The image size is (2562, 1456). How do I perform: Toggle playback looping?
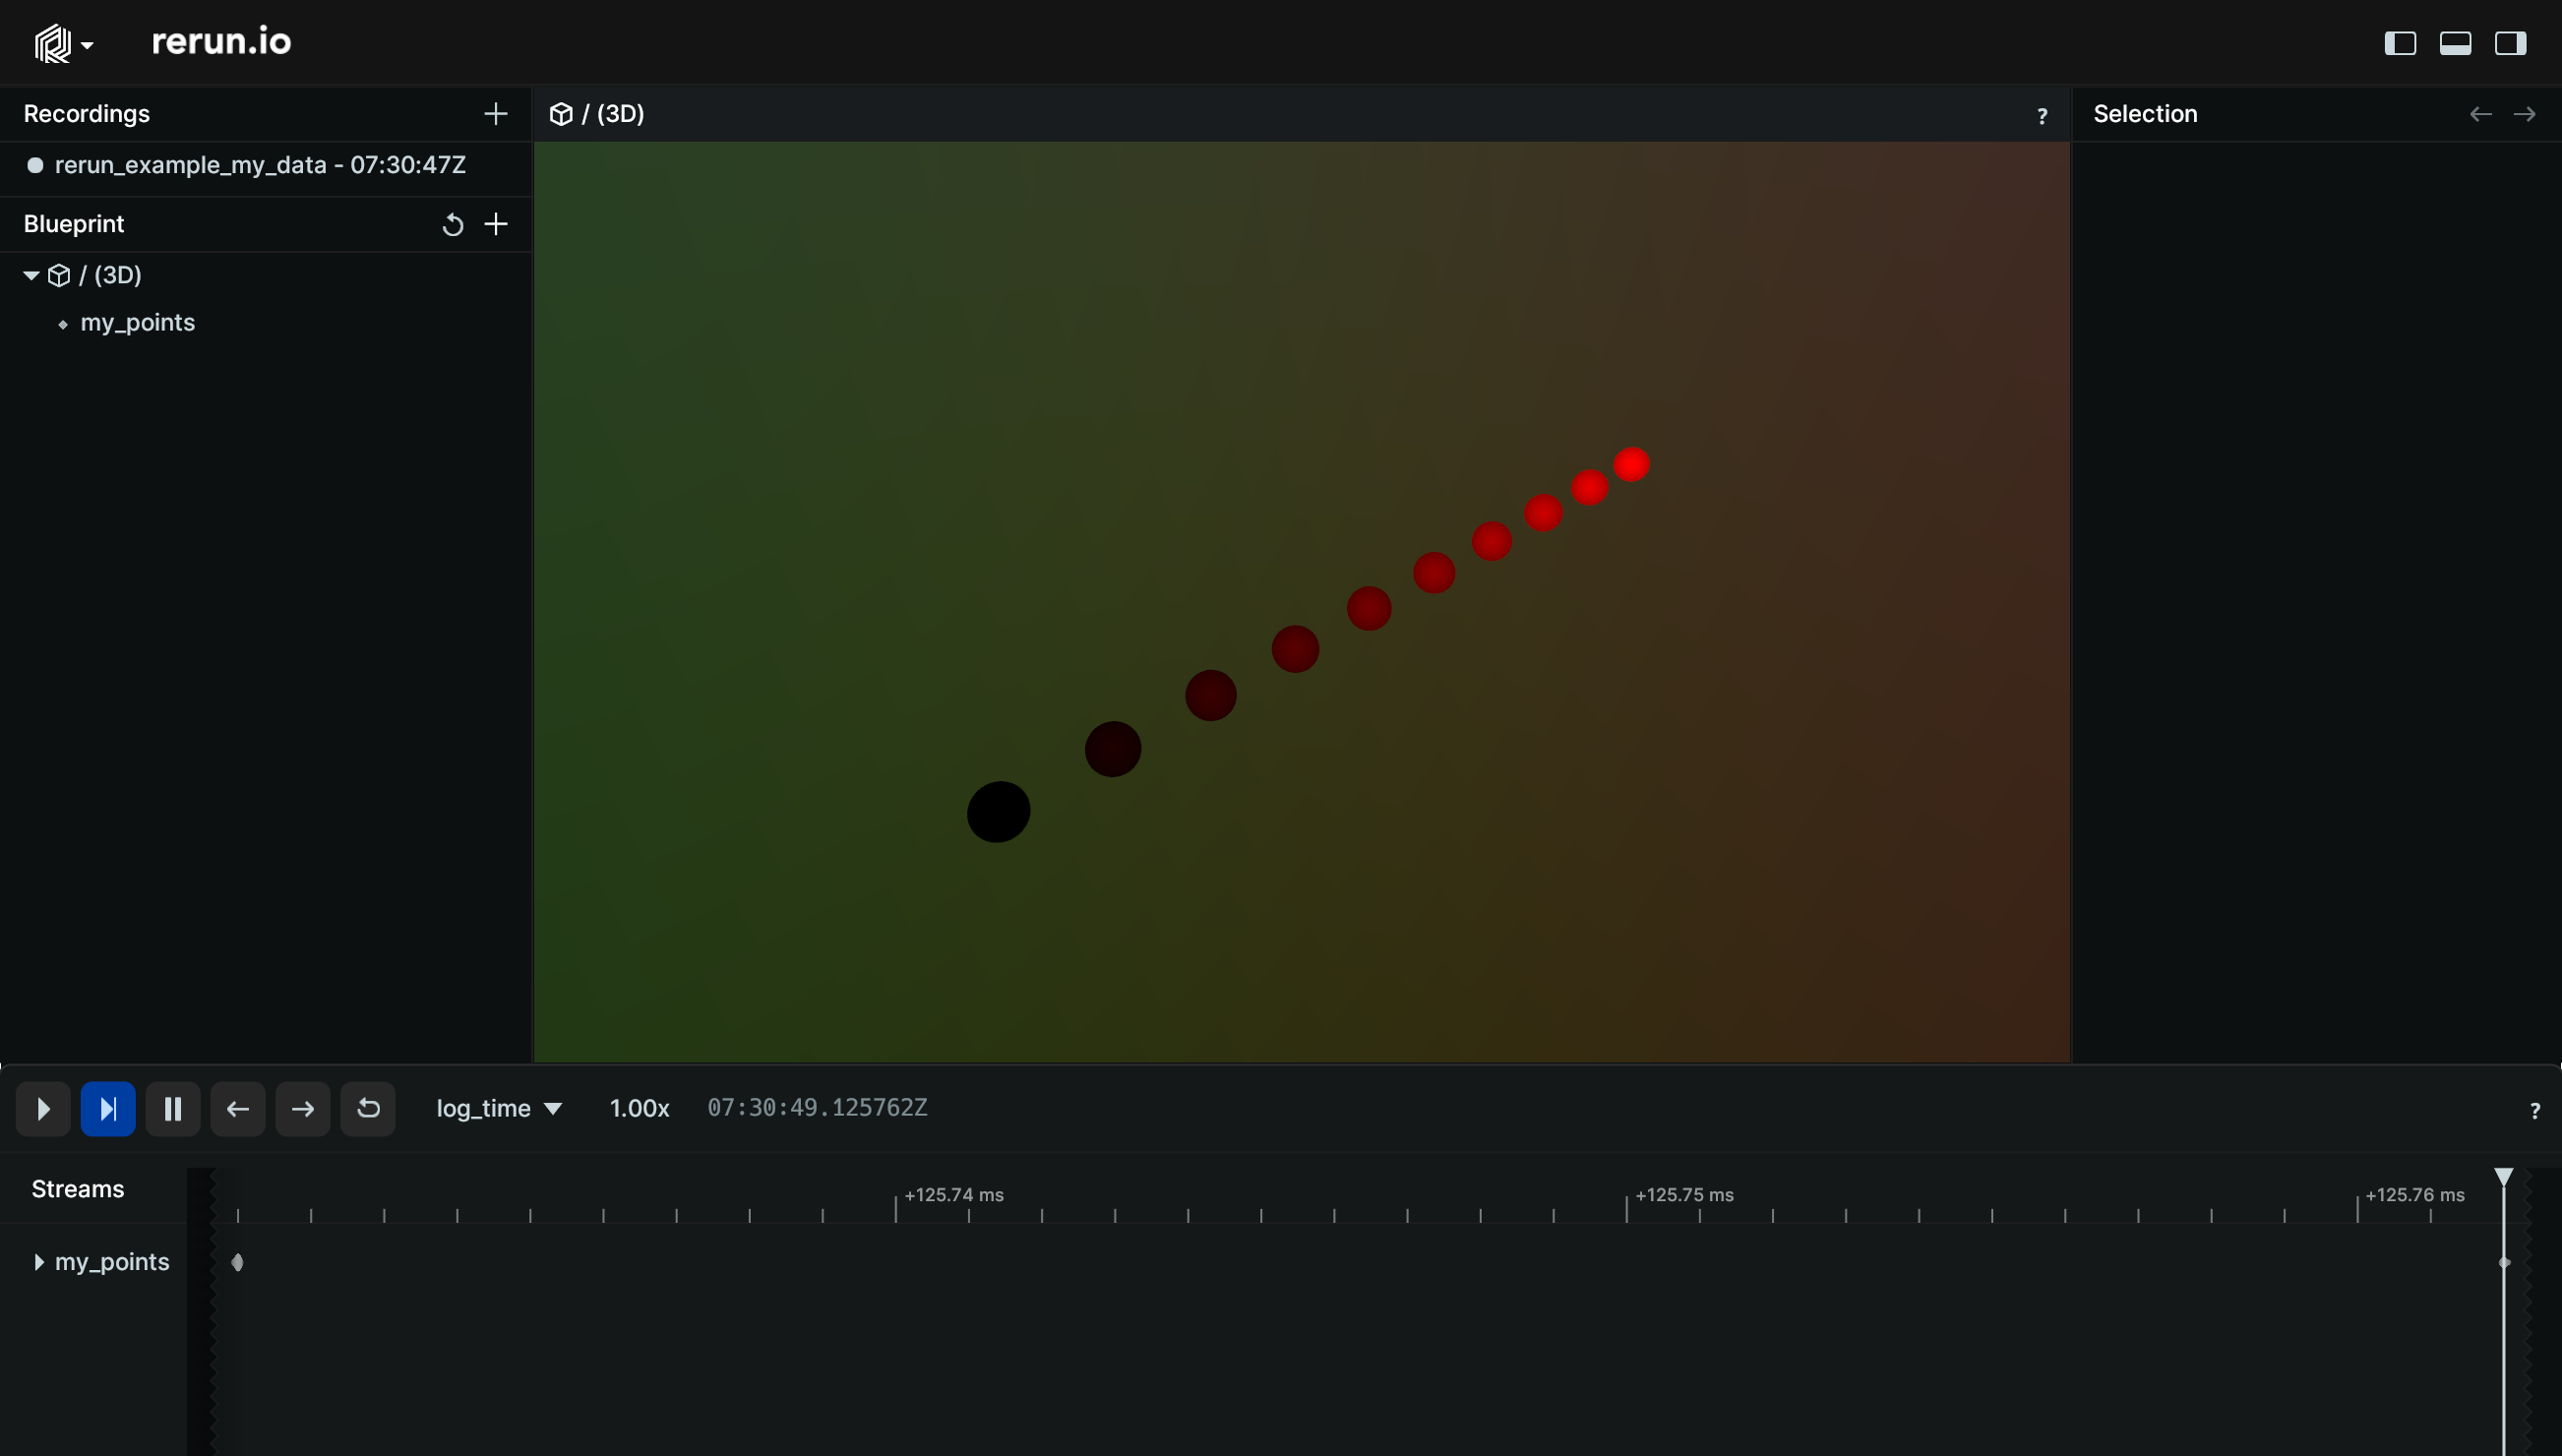click(x=368, y=1108)
